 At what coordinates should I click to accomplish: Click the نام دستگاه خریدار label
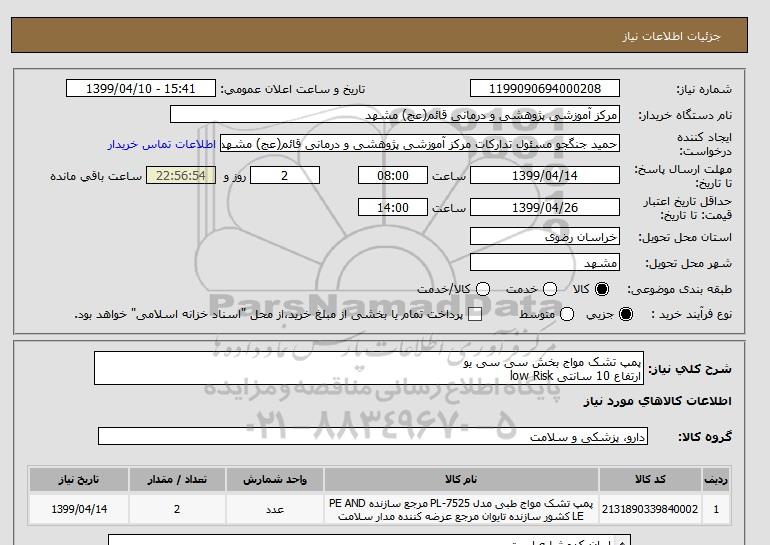[685, 115]
